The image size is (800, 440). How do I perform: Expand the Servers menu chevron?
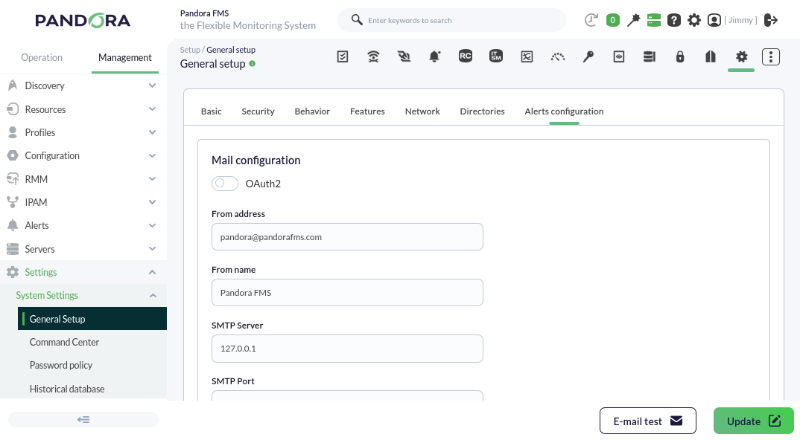pyautogui.click(x=152, y=249)
